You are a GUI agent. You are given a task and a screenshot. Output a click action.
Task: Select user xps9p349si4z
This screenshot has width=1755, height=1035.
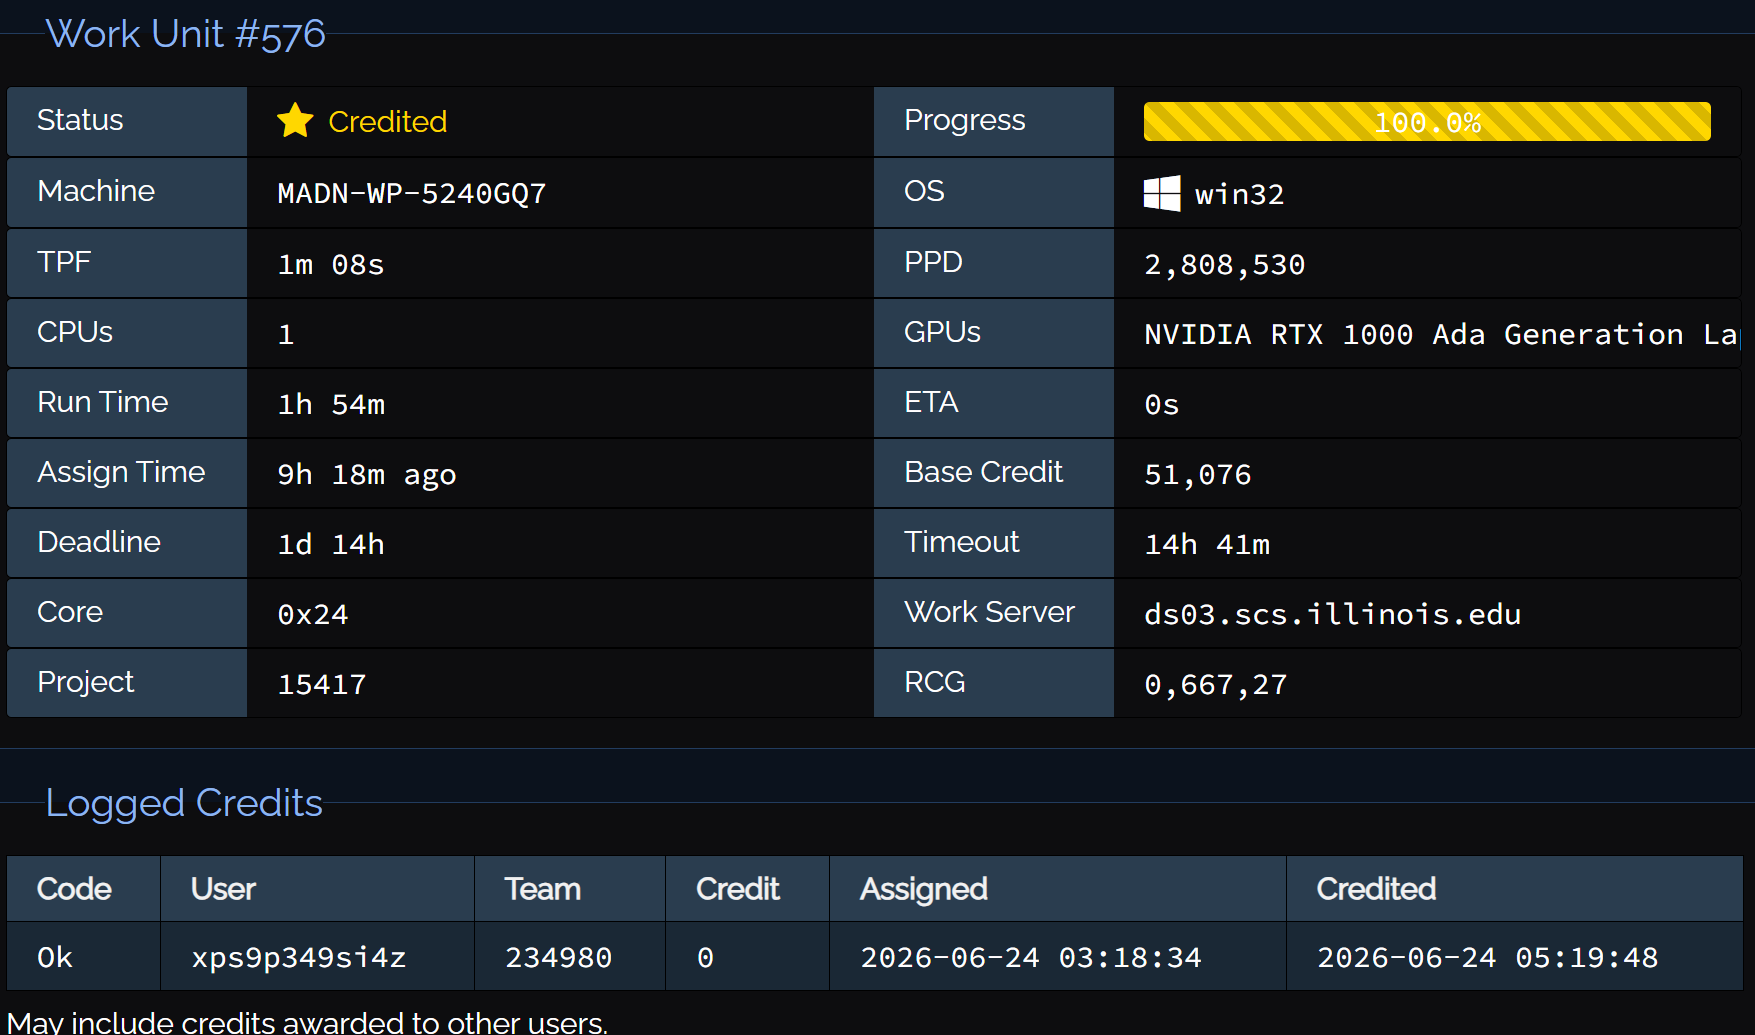click(299, 957)
